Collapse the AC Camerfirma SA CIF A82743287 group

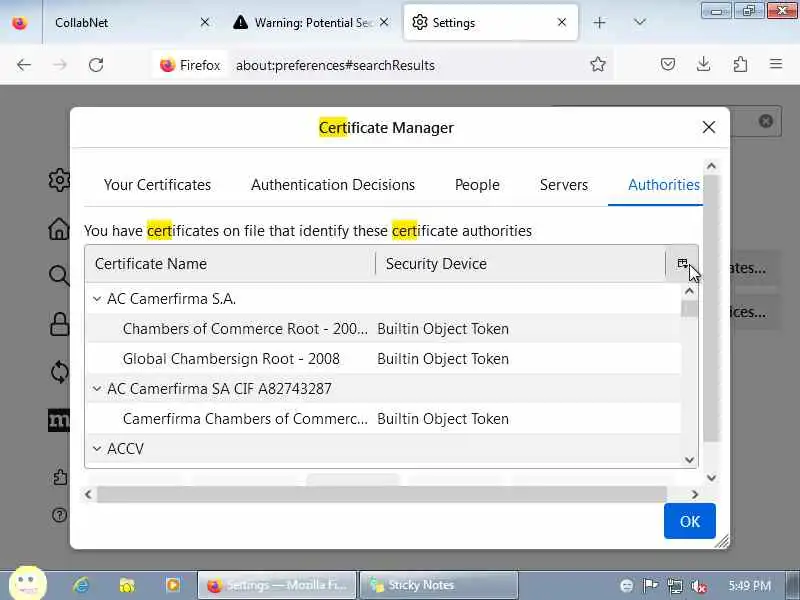click(97, 389)
